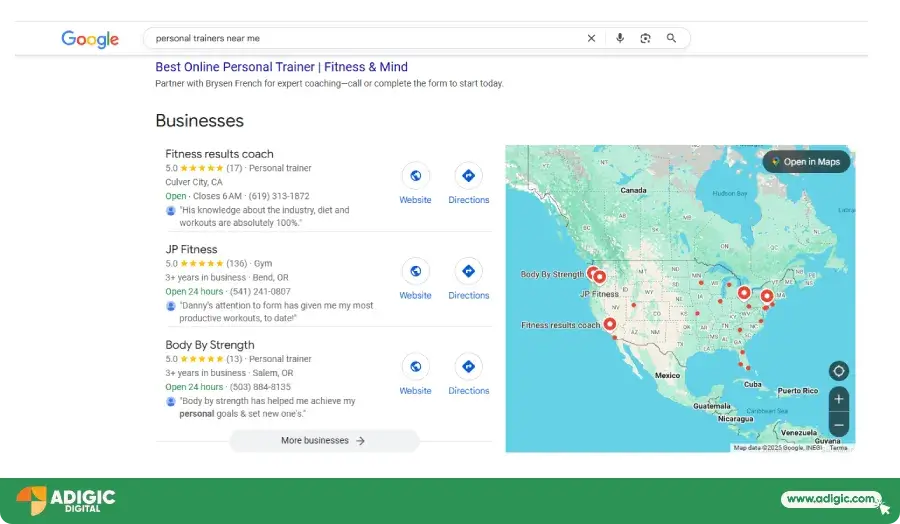
Task: Click the magnifying glass search icon
Action: click(671, 38)
